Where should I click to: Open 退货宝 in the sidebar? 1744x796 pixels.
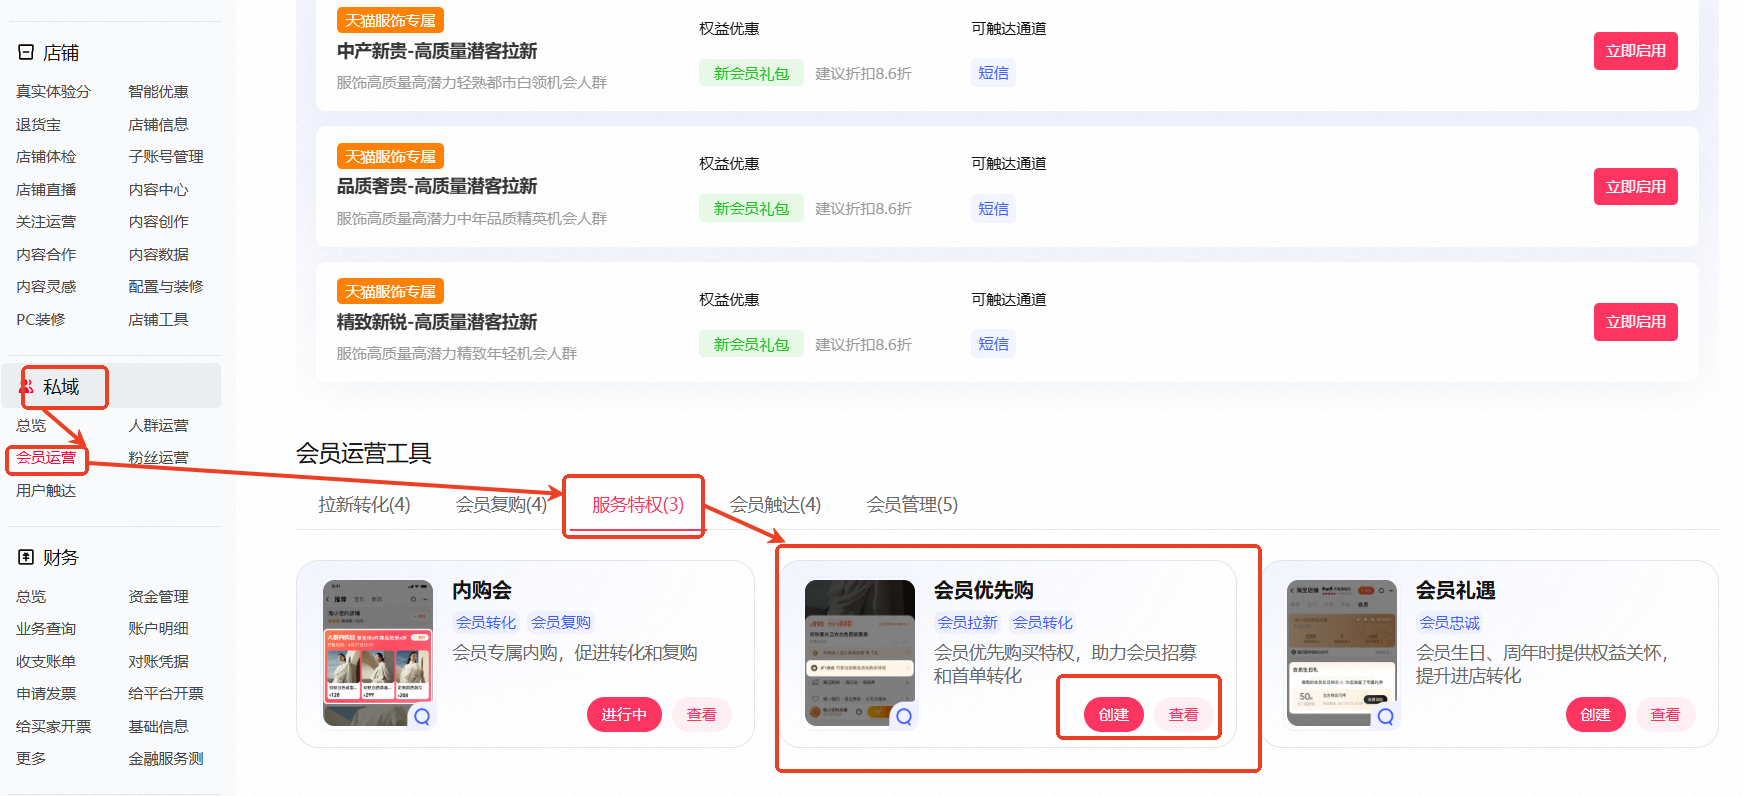pyautogui.click(x=38, y=124)
